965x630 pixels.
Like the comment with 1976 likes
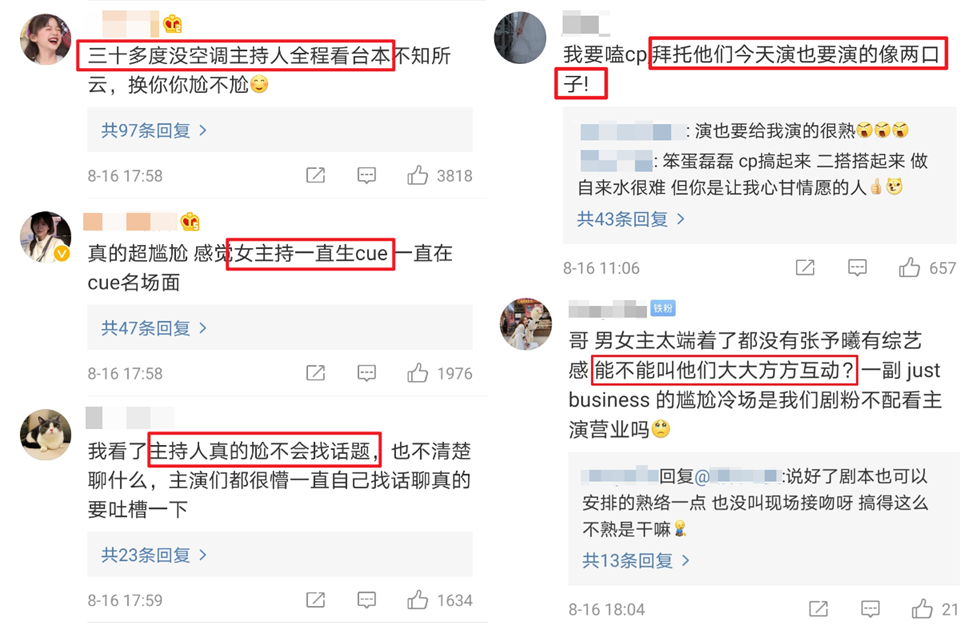(417, 373)
